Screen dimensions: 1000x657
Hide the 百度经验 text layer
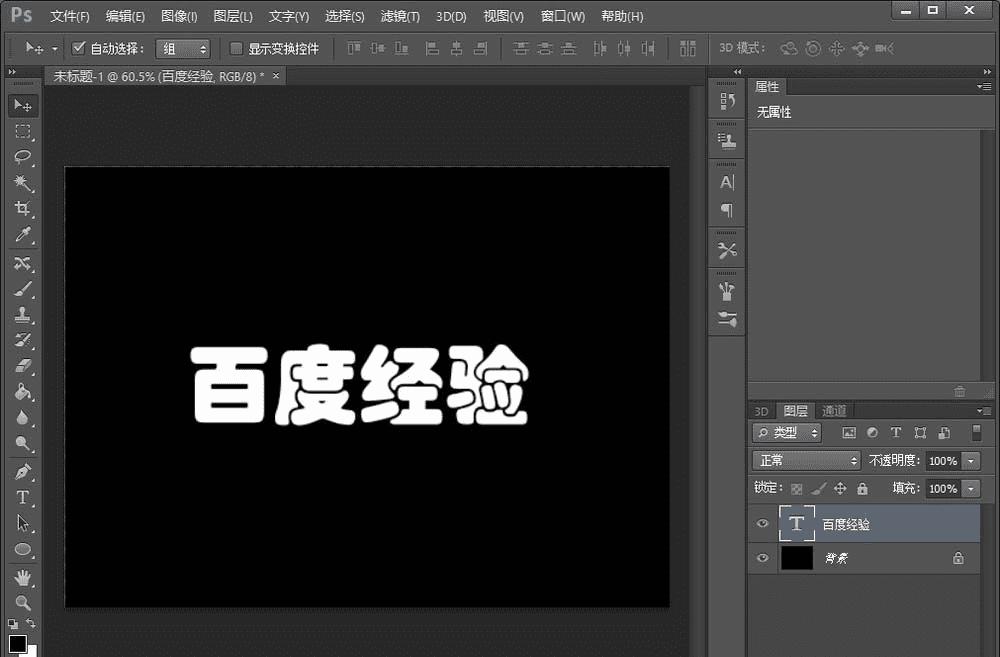(762, 524)
